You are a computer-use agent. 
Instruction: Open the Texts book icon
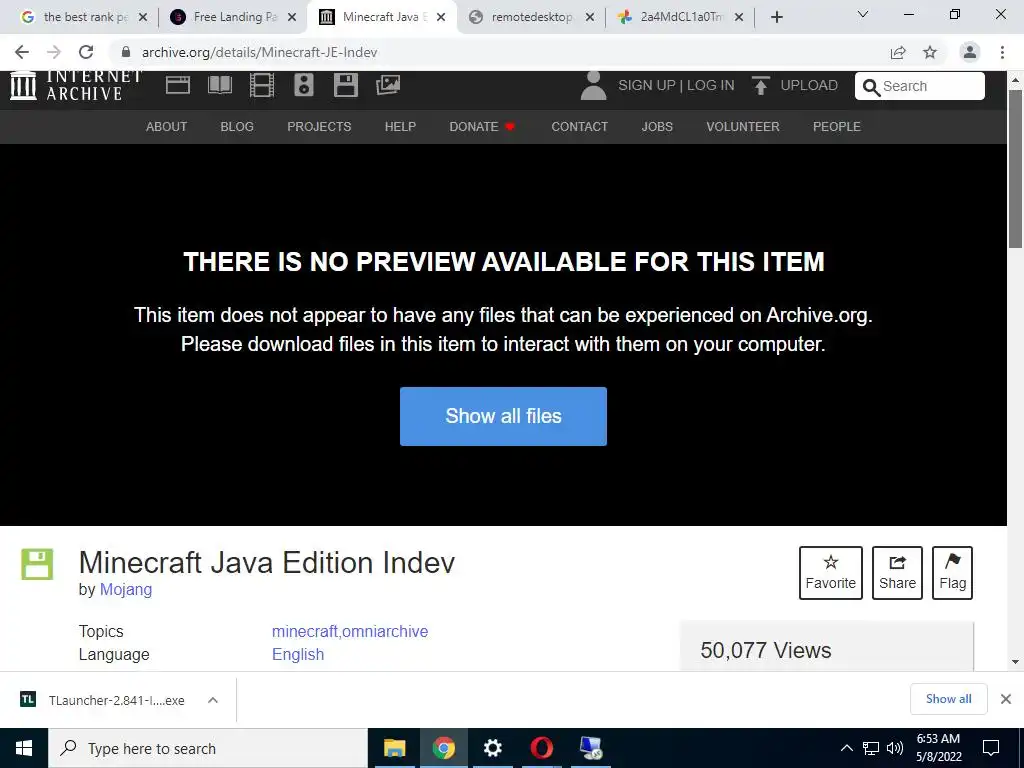219,85
